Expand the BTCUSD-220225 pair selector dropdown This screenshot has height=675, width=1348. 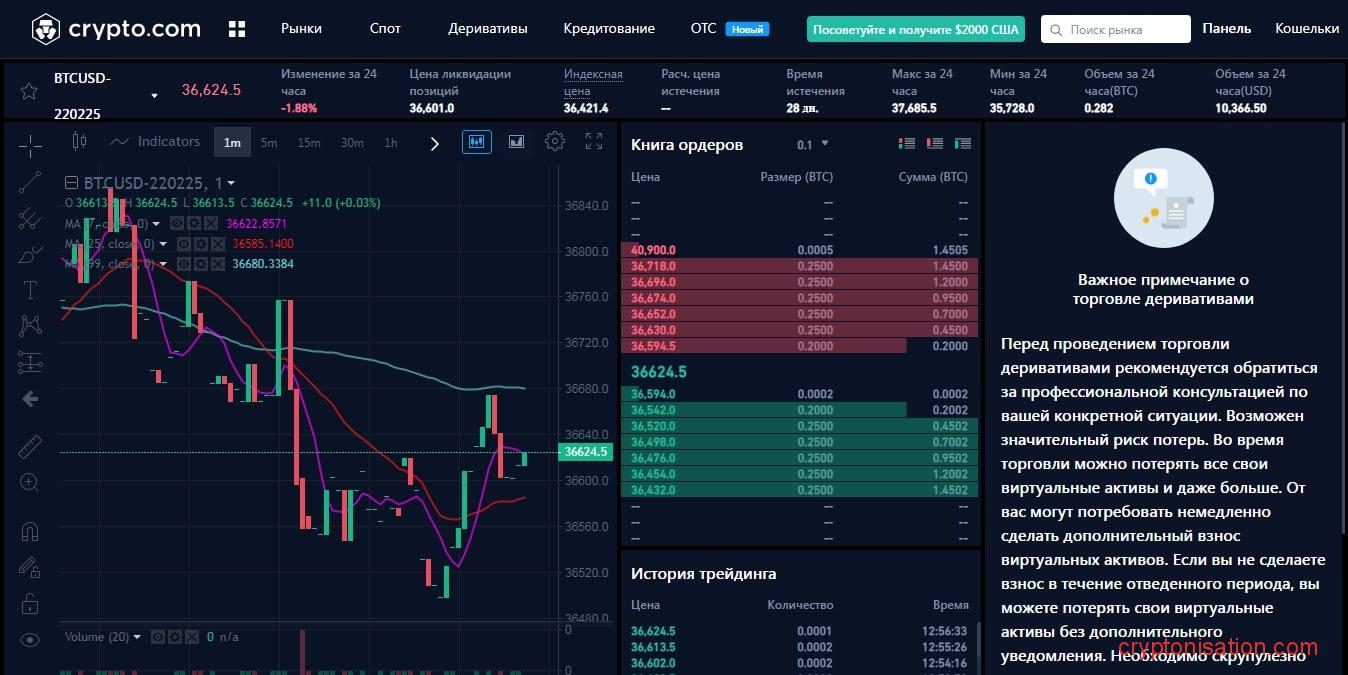[x=154, y=96]
